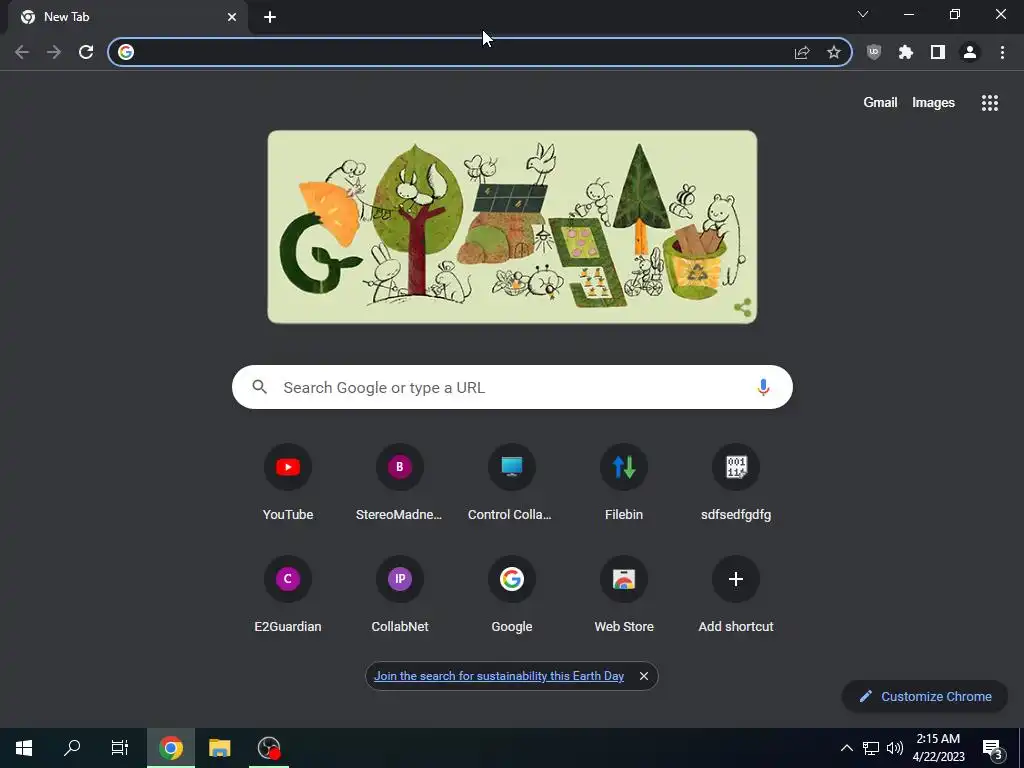Open the uBlock Origin extension icon
The height and width of the screenshot is (768, 1024).
pos(874,52)
